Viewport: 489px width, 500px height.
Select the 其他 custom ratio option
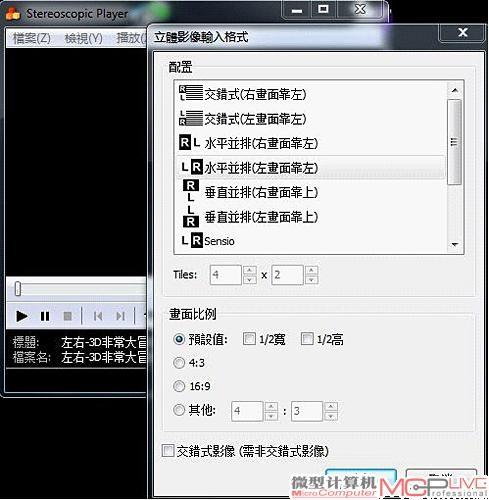click(x=179, y=410)
